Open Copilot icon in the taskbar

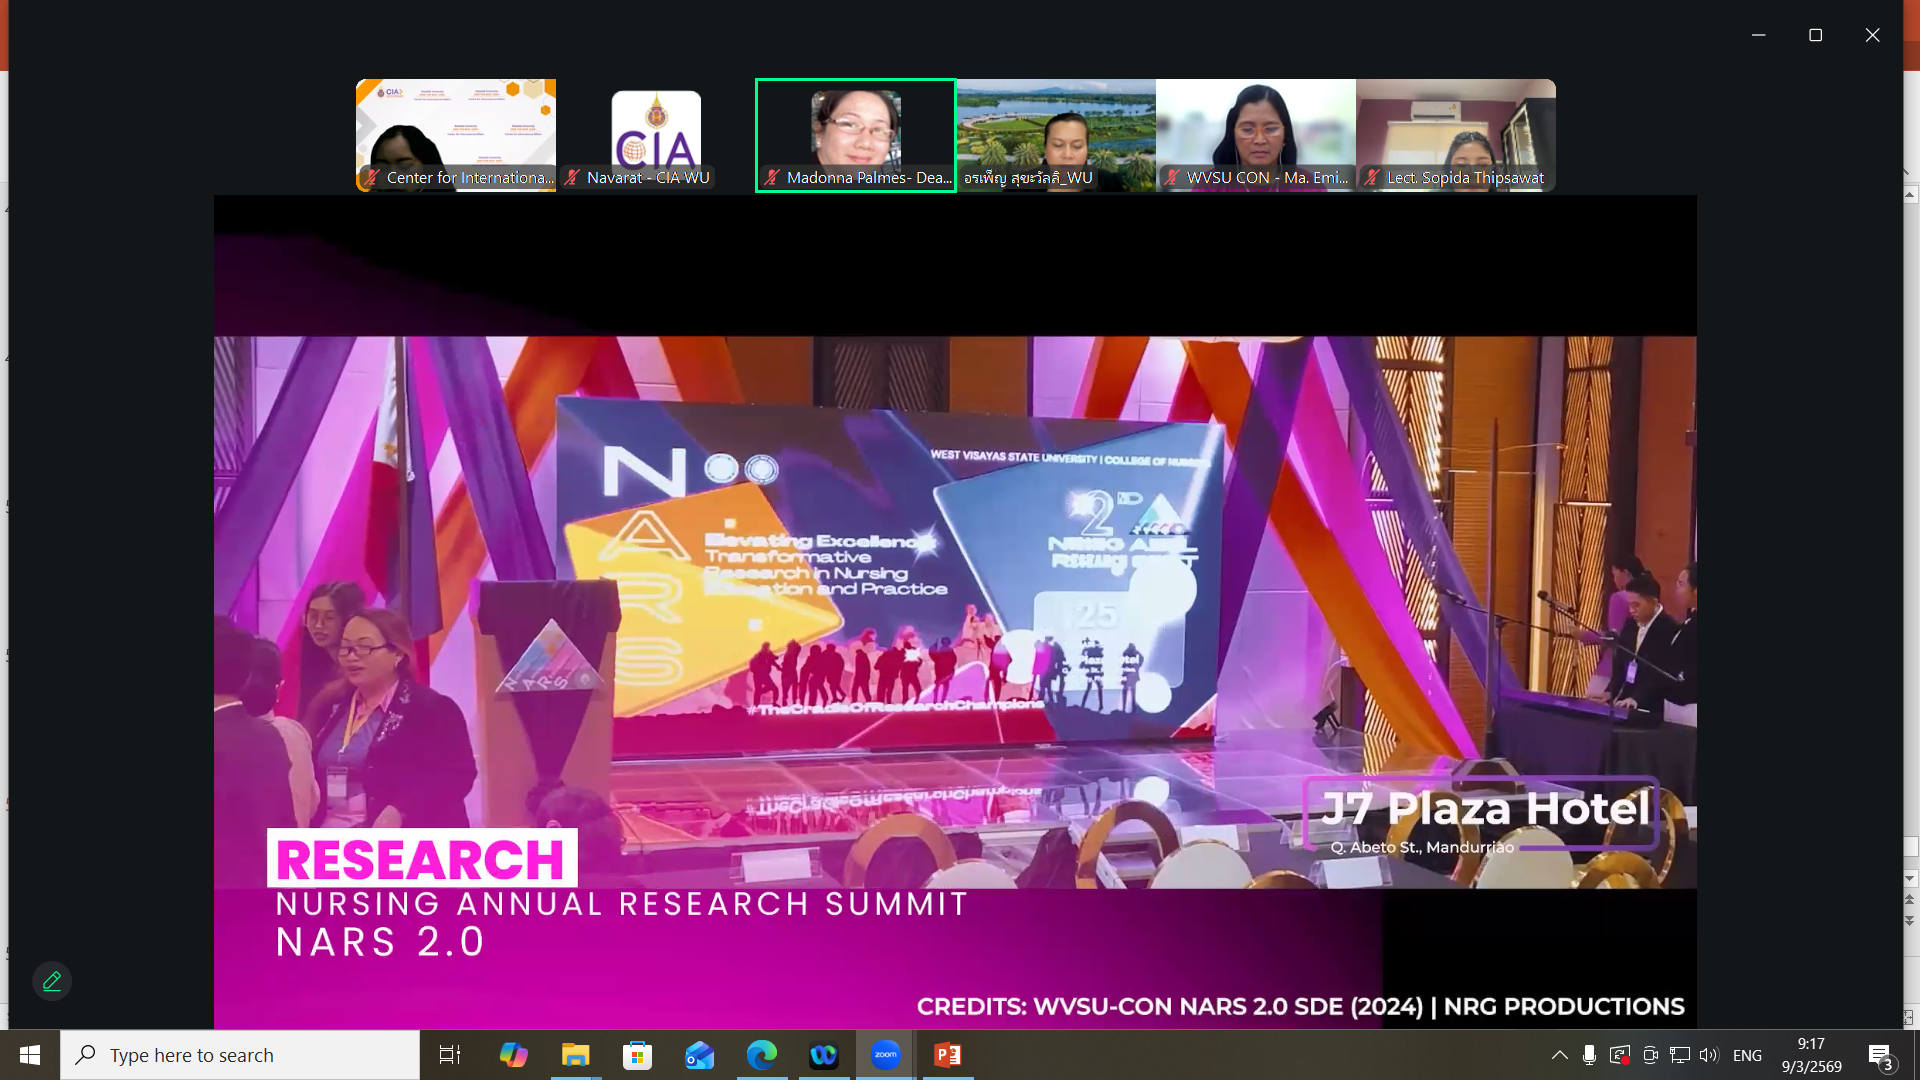pyautogui.click(x=513, y=1055)
